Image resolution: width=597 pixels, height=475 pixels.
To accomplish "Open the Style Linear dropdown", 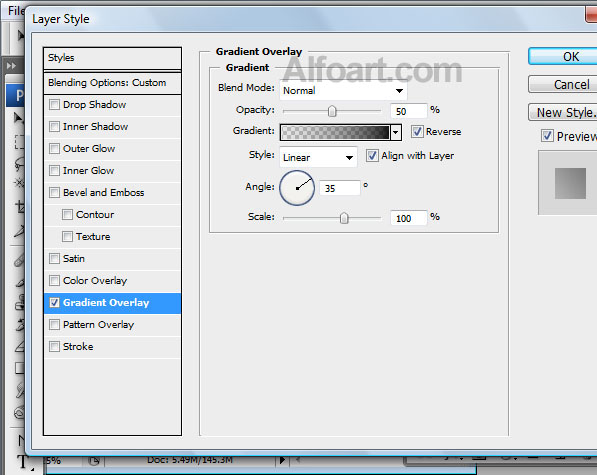I will 318,157.
